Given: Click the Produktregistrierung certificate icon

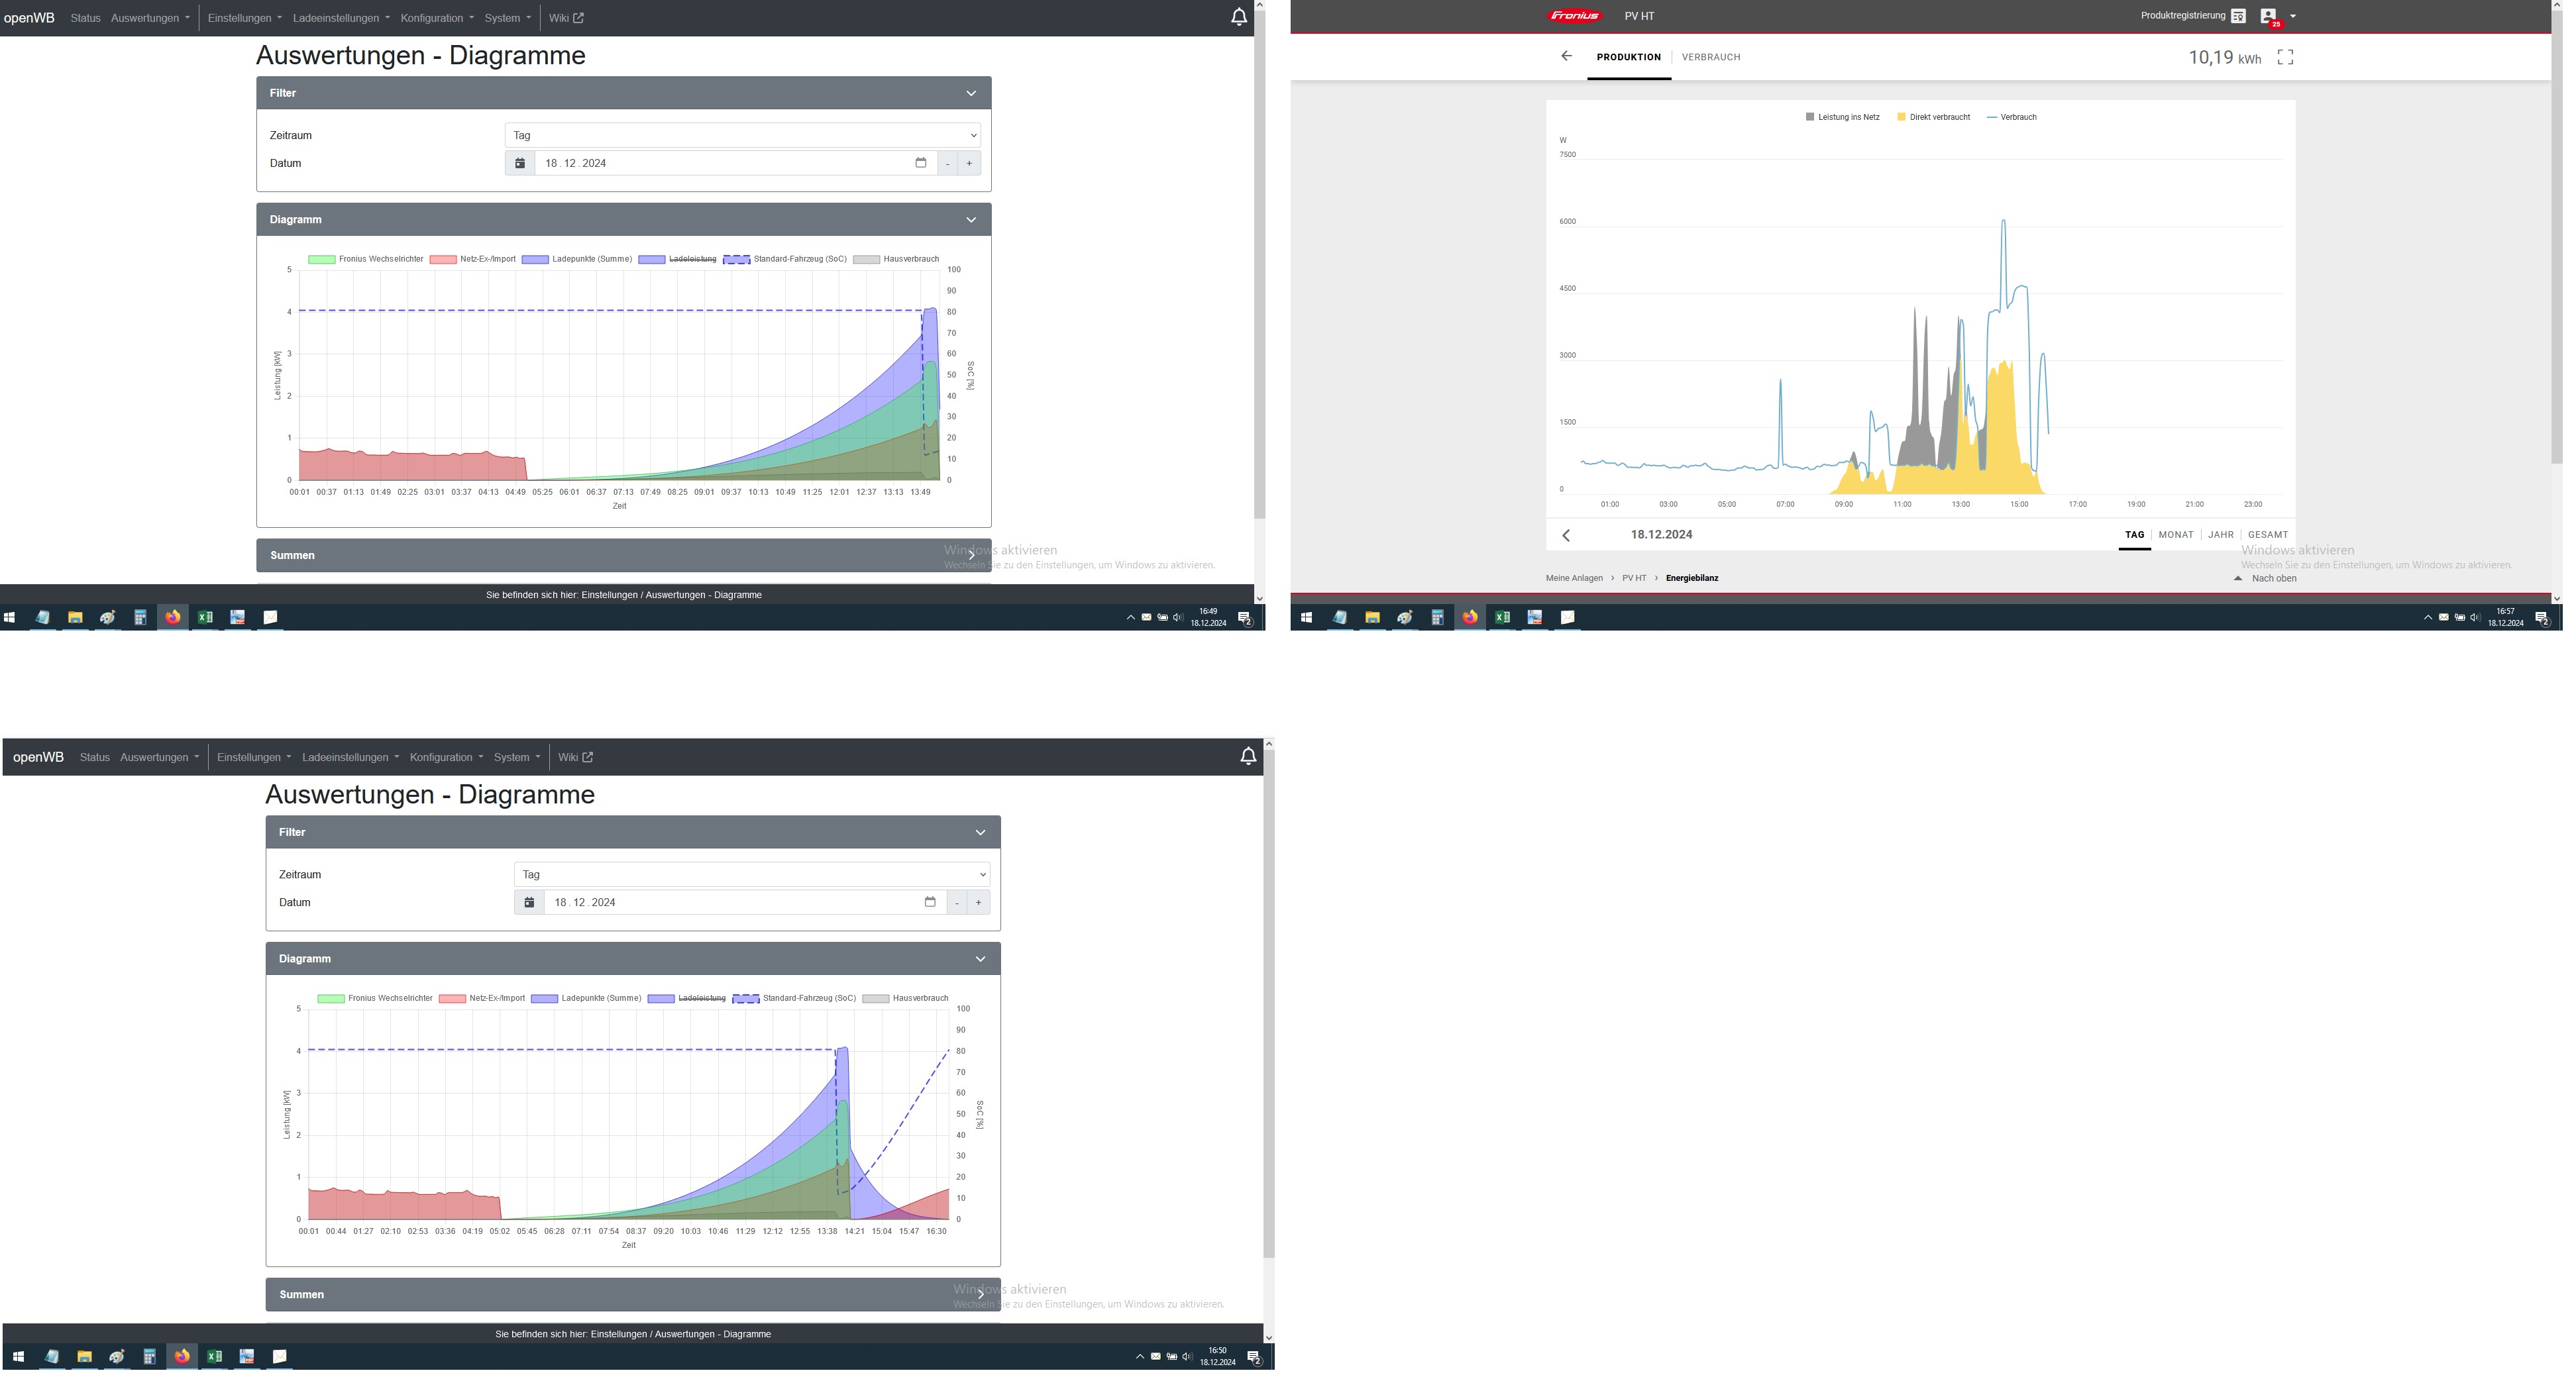Looking at the screenshot, I should coord(2238,16).
